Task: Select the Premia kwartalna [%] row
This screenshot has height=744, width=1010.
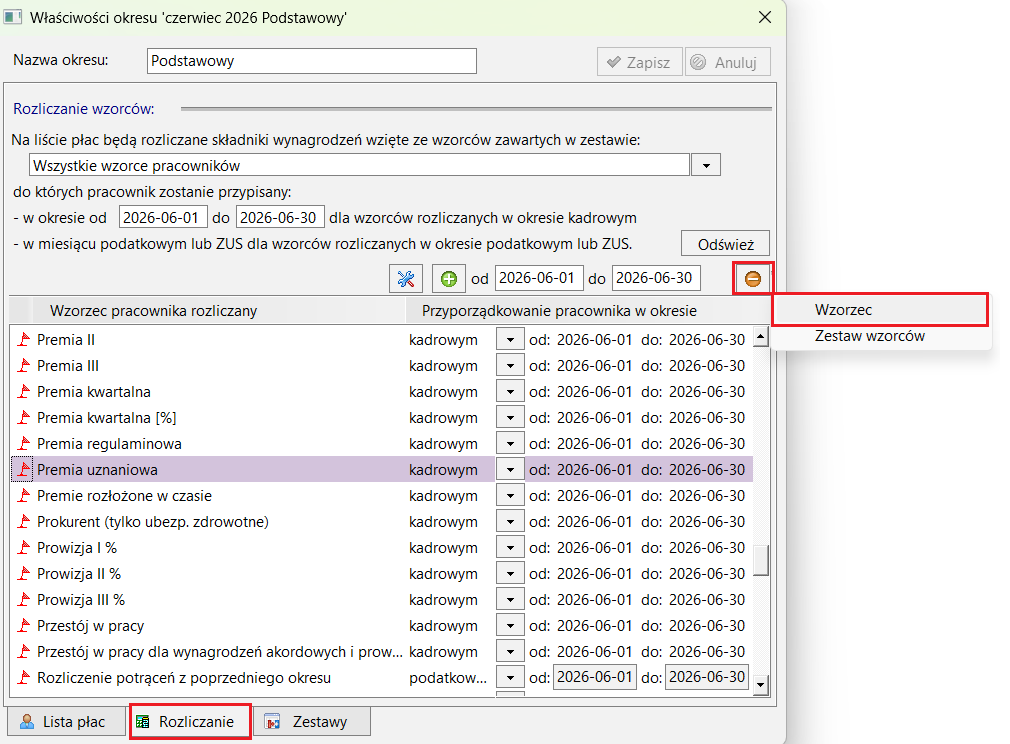Action: (382, 417)
